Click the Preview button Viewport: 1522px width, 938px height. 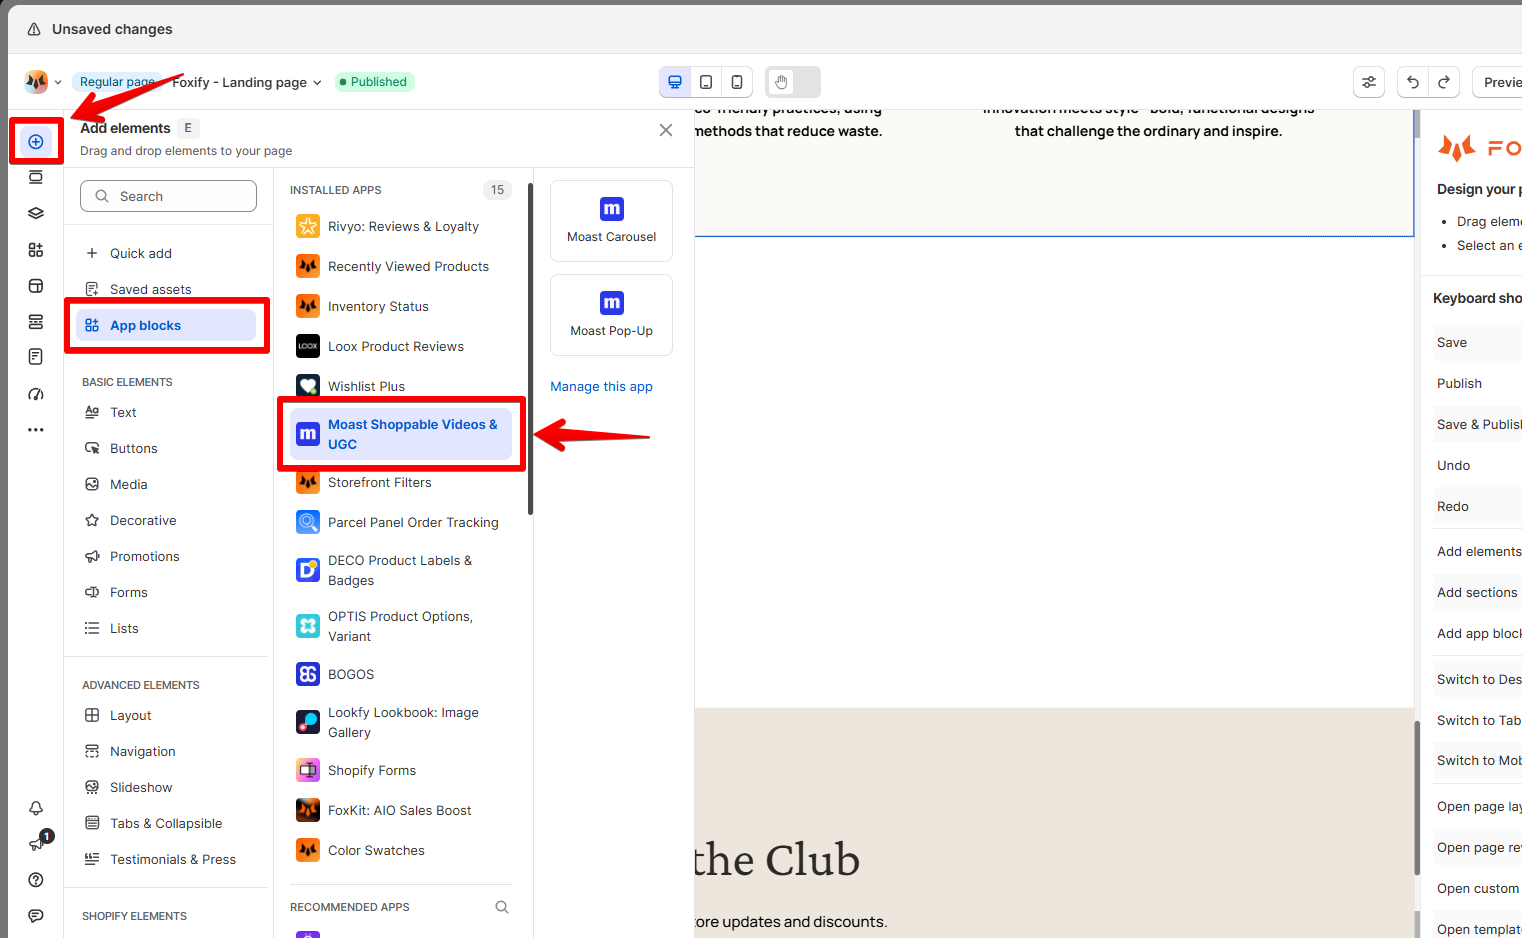pyautogui.click(x=1500, y=82)
